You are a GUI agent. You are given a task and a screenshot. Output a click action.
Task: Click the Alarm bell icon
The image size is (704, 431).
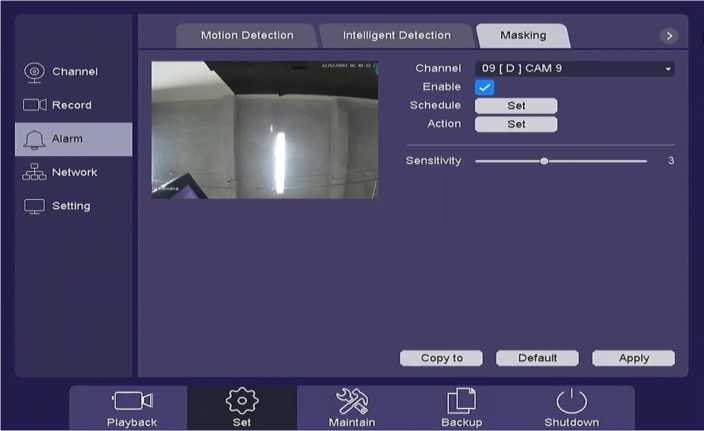click(x=34, y=139)
